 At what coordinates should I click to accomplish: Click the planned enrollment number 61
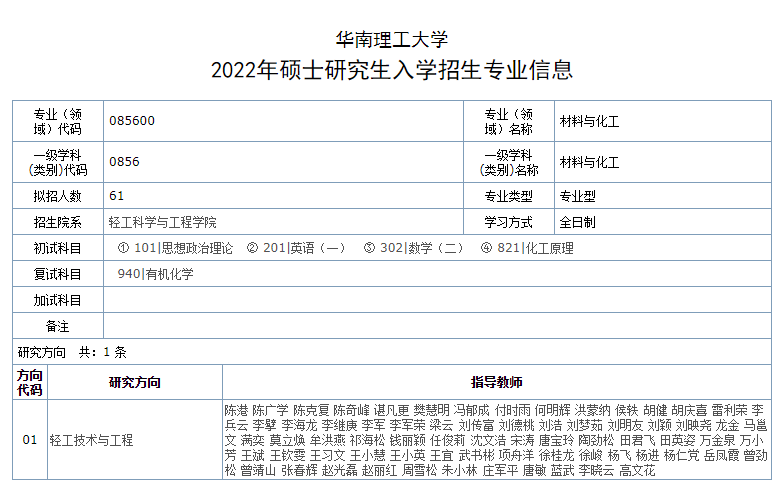tap(117, 195)
